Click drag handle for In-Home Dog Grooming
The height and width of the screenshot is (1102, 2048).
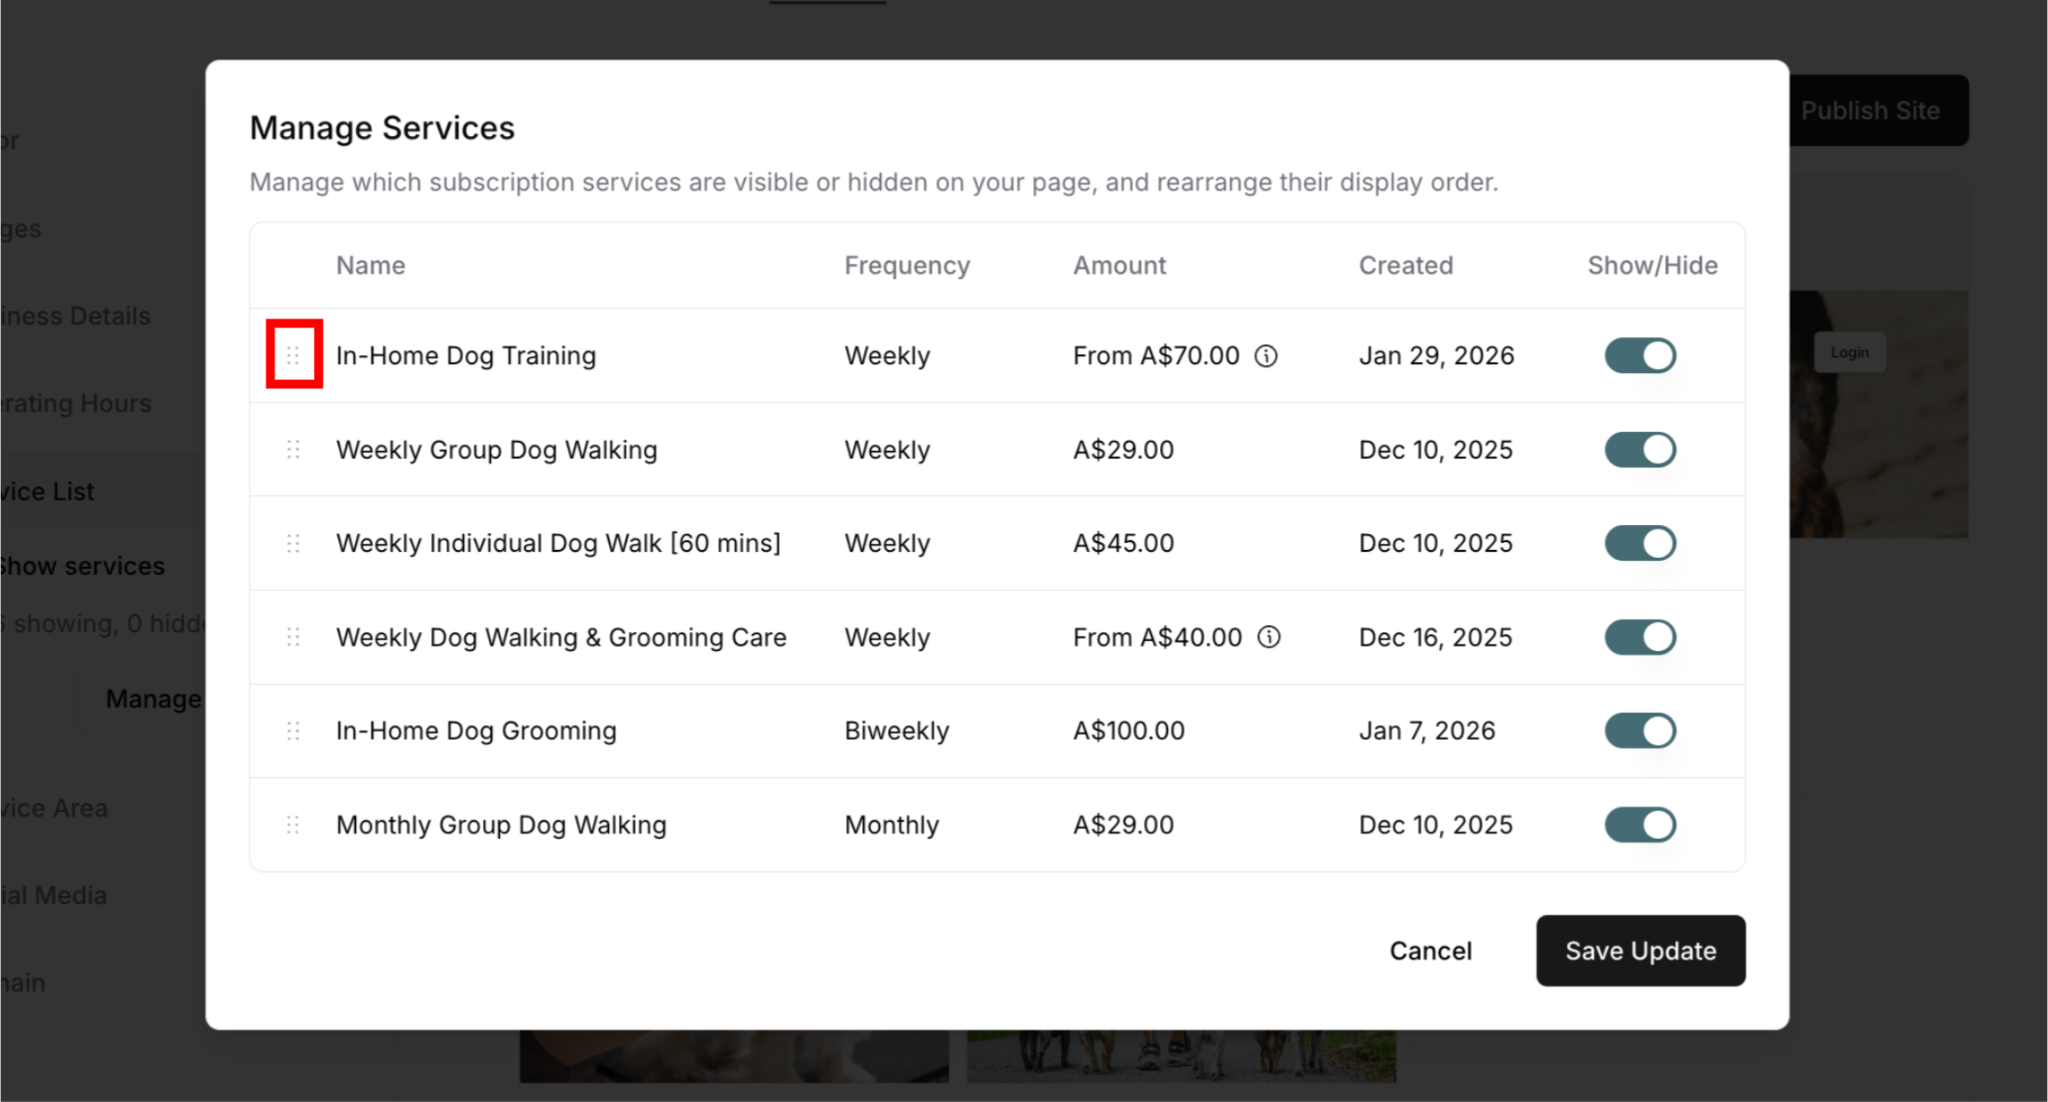point(293,731)
